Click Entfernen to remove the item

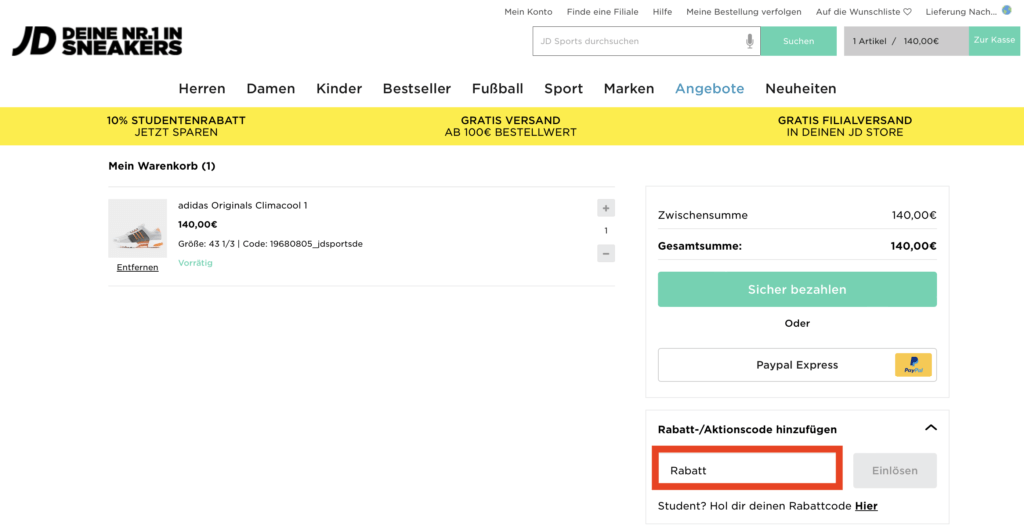point(137,267)
